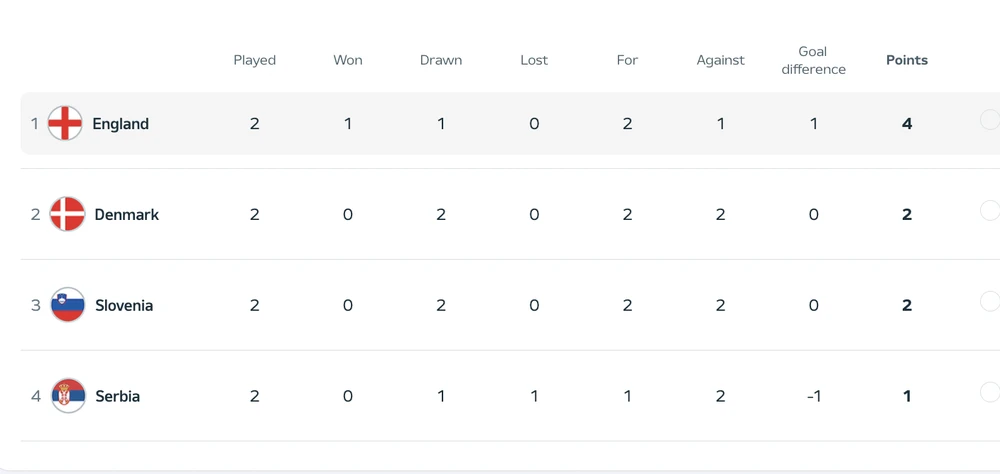Expand the England row using its circle button

[x=989, y=120]
